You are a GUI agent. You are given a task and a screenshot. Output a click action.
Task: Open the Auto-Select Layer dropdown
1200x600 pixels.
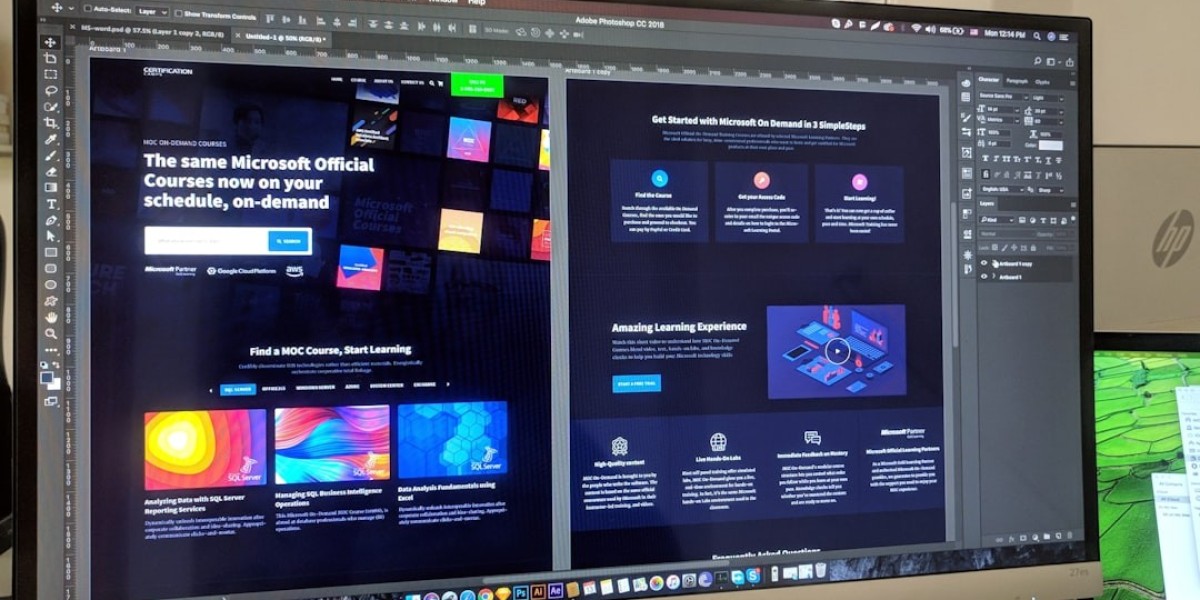coord(150,13)
